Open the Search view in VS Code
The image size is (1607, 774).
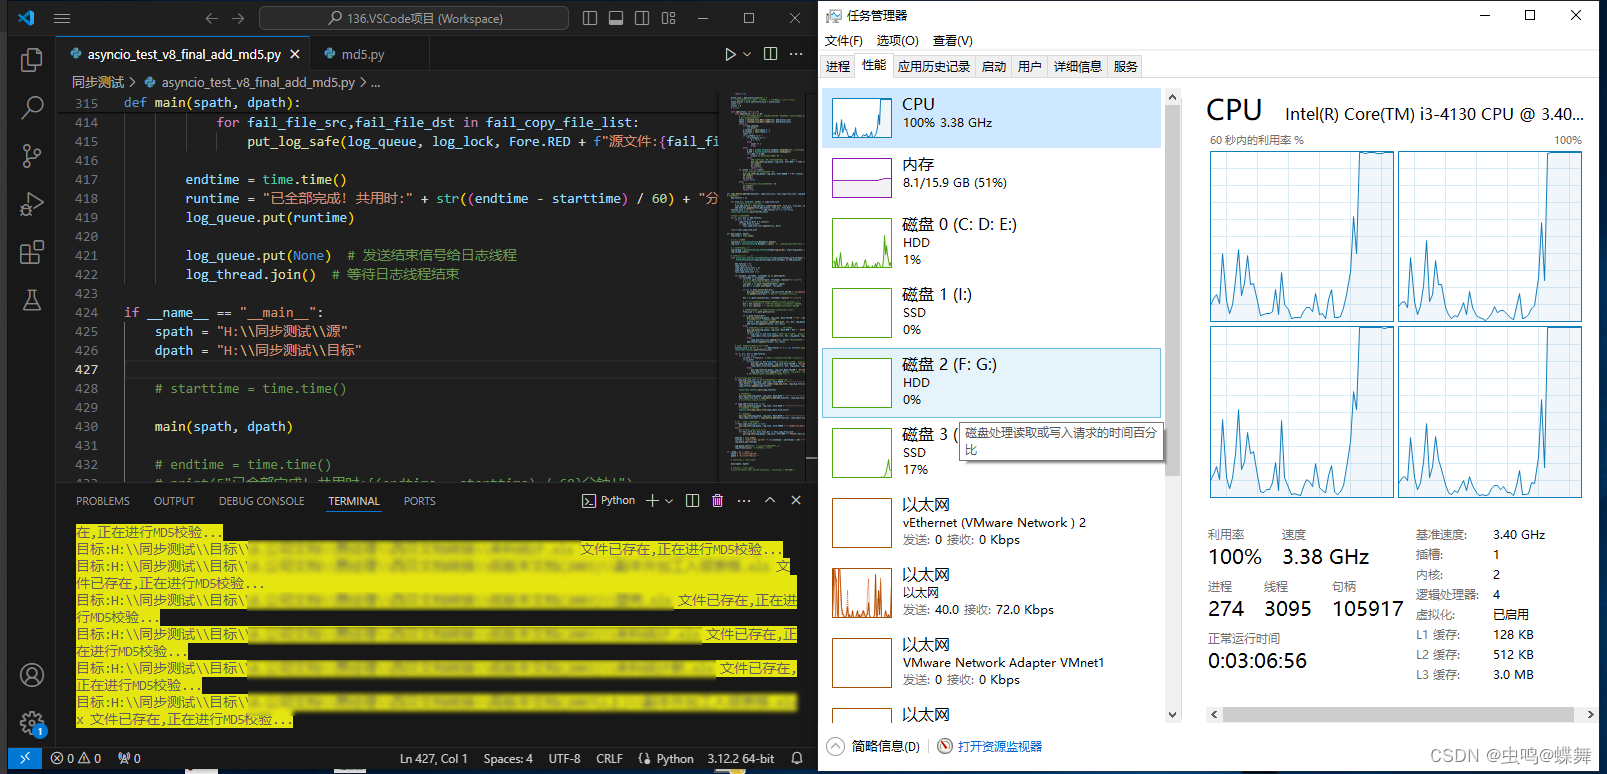click(x=32, y=107)
